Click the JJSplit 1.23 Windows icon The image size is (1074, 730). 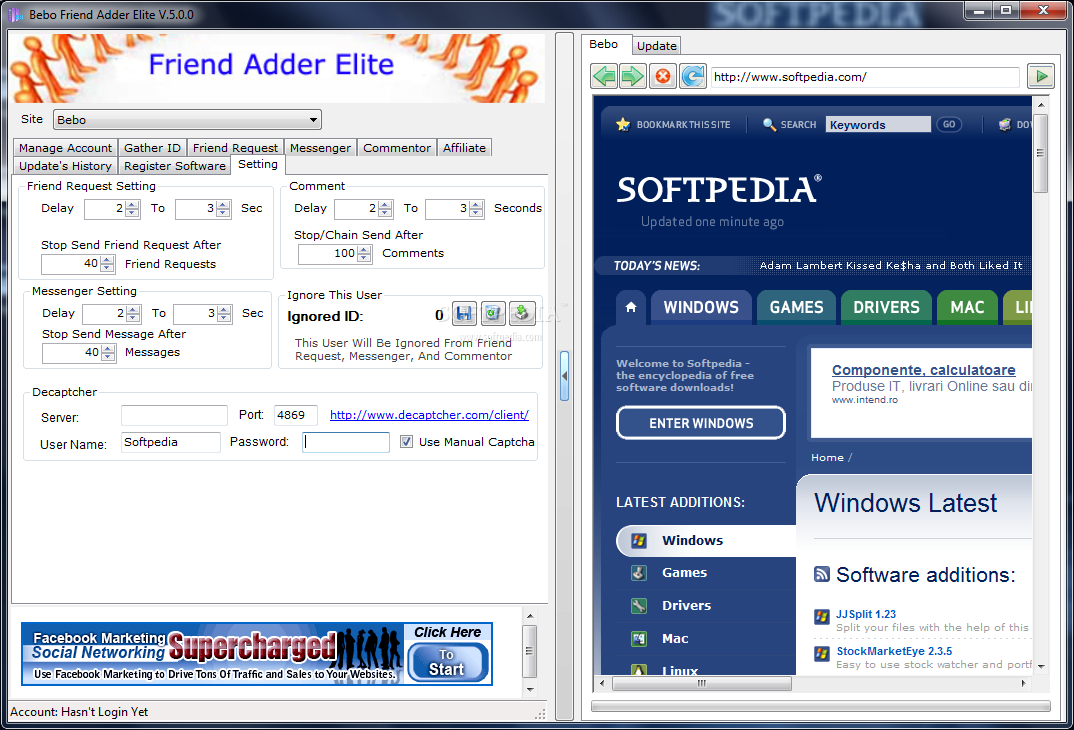[x=821, y=616]
